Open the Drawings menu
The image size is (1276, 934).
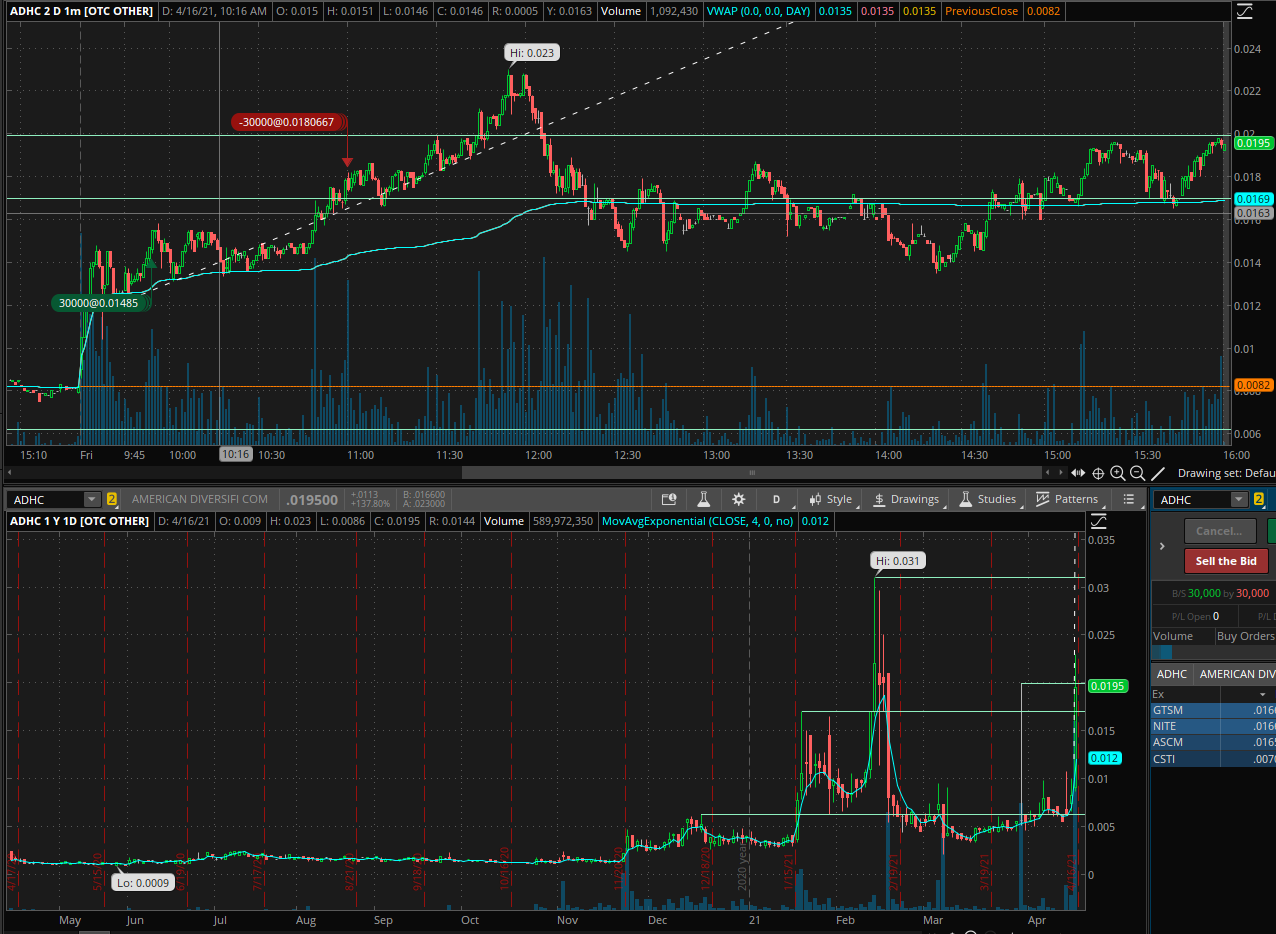(906, 499)
